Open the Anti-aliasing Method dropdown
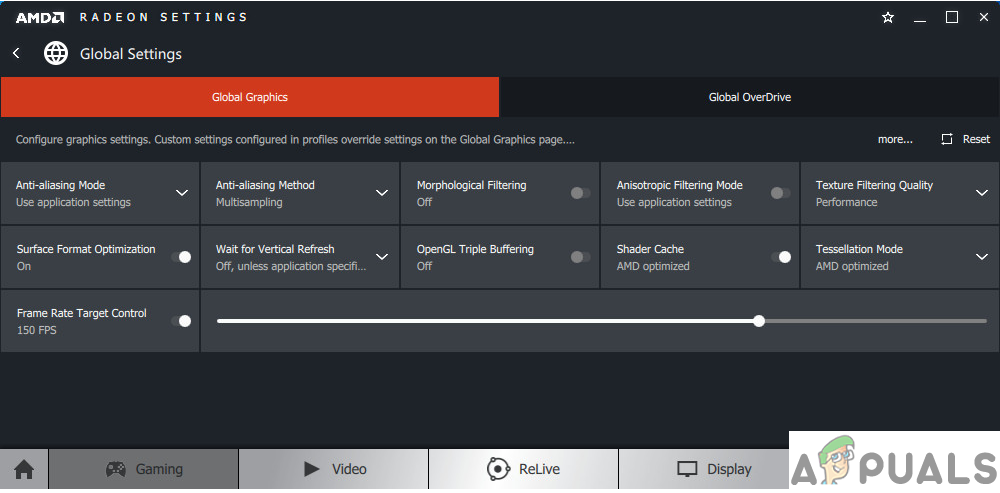 point(382,193)
